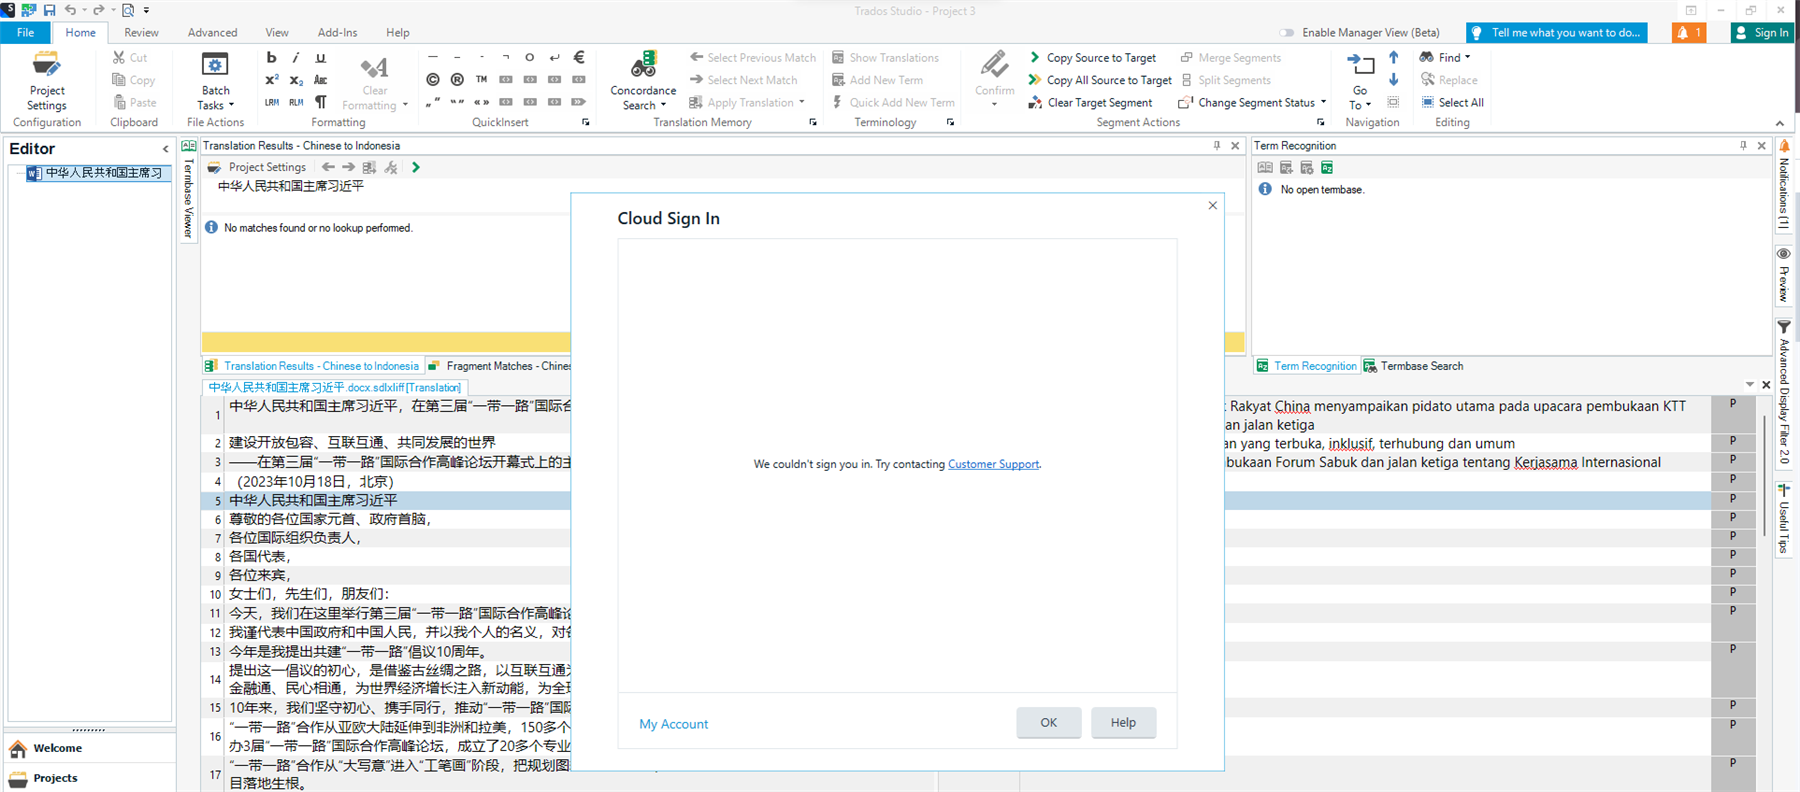Click Clear Target Segment
Image resolution: width=1800 pixels, height=792 pixels.
click(x=1090, y=102)
